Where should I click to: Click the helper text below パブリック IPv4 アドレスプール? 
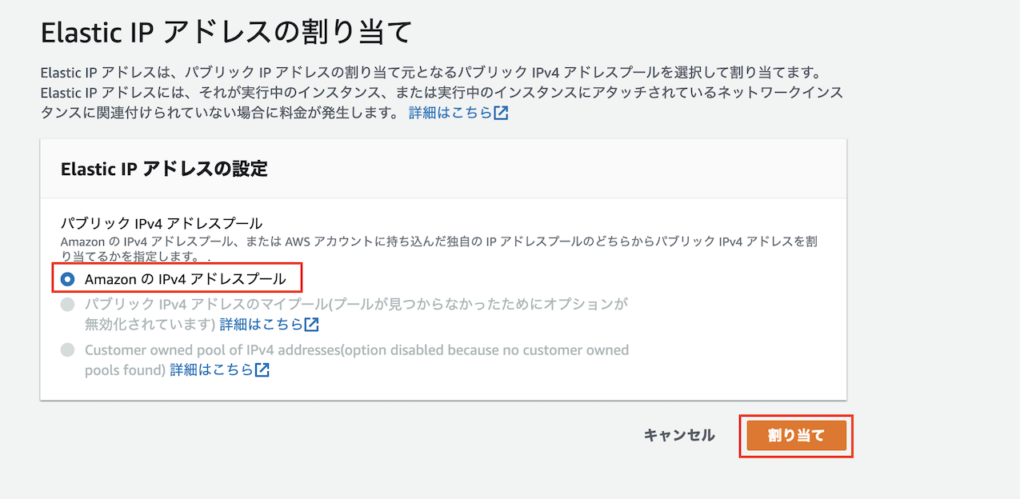400,242
